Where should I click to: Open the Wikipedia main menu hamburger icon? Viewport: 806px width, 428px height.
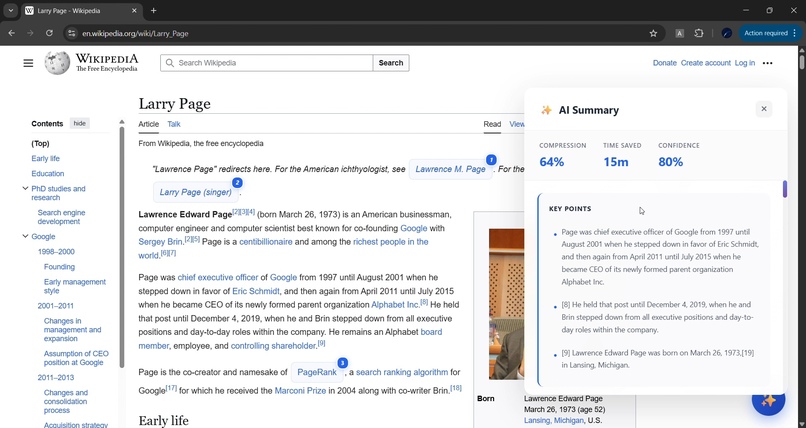coord(28,63)
